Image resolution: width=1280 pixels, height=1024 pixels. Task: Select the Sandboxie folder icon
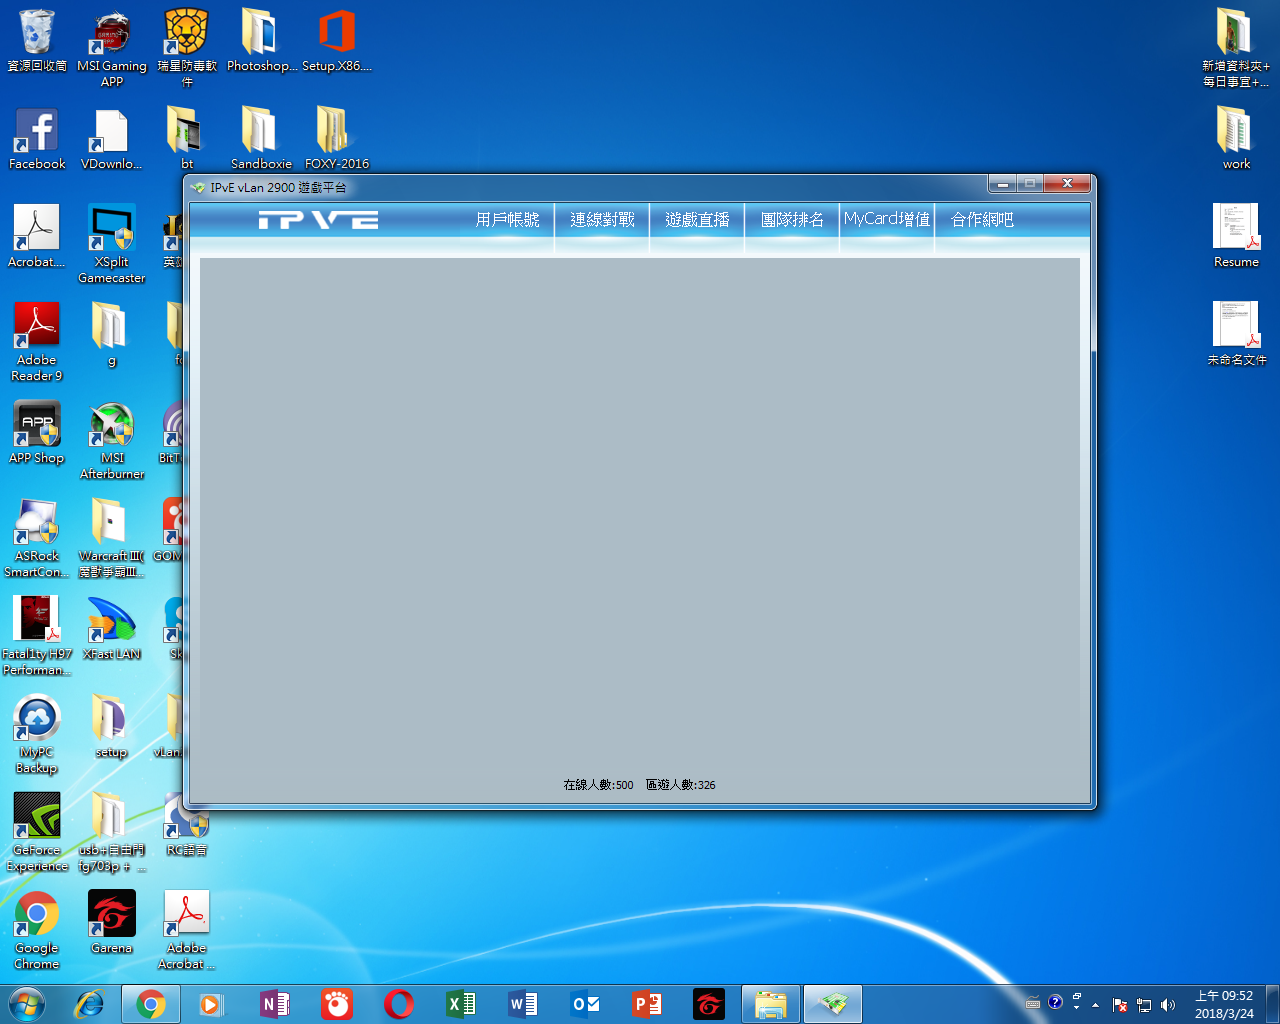261,139
